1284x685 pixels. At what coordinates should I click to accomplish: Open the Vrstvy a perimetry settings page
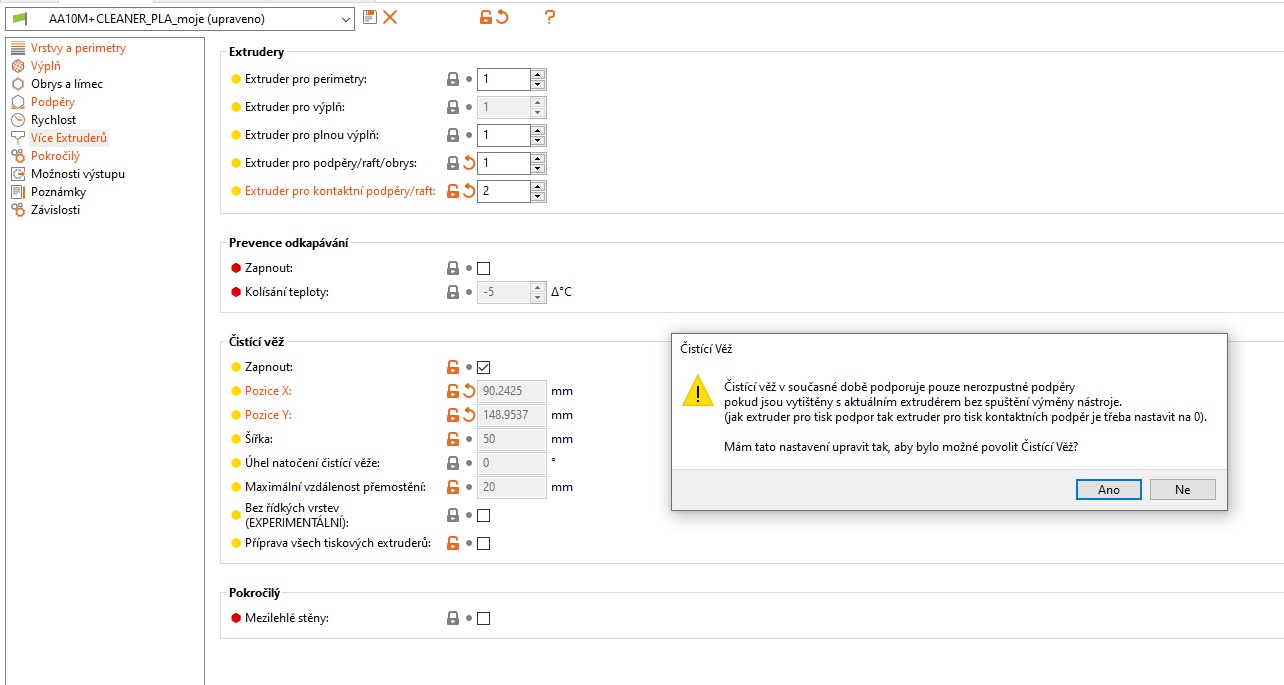78,48
